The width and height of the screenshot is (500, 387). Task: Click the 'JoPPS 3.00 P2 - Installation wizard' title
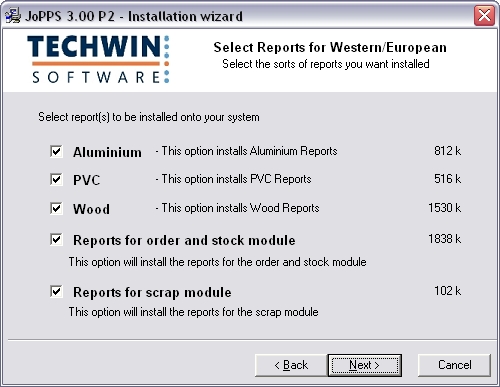tap(134, 16)
